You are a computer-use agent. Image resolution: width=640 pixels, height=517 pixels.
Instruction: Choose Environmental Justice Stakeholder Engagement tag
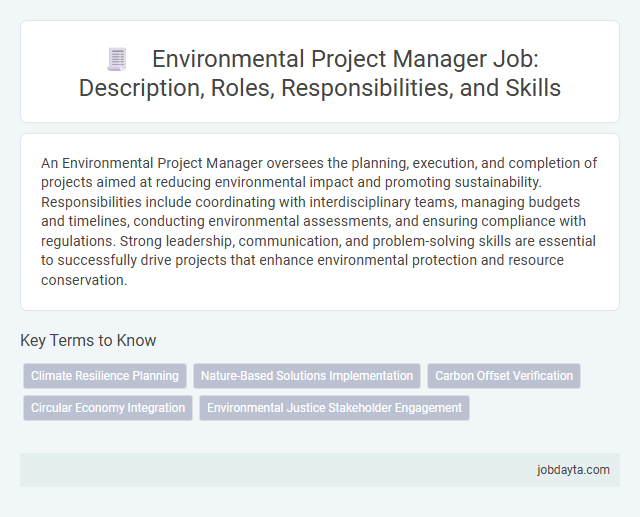tap(334, 408)
